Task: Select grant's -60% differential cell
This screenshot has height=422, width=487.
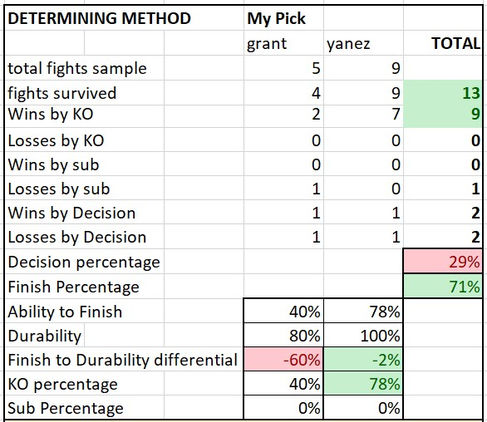Action: [283, 359]
